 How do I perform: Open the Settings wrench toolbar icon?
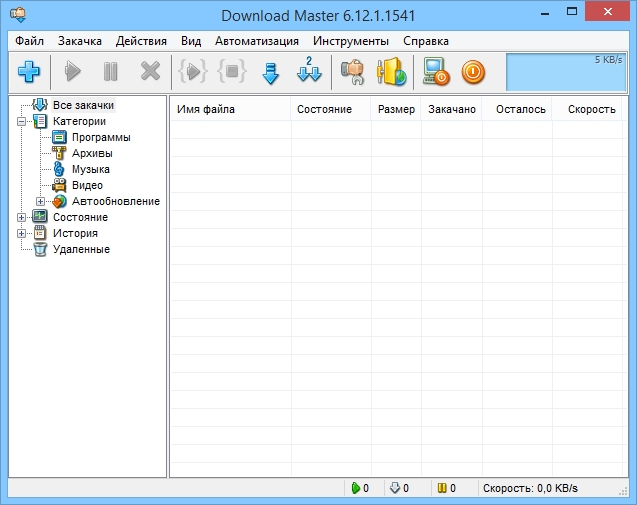pyautogui.click(x=351, y=72)
